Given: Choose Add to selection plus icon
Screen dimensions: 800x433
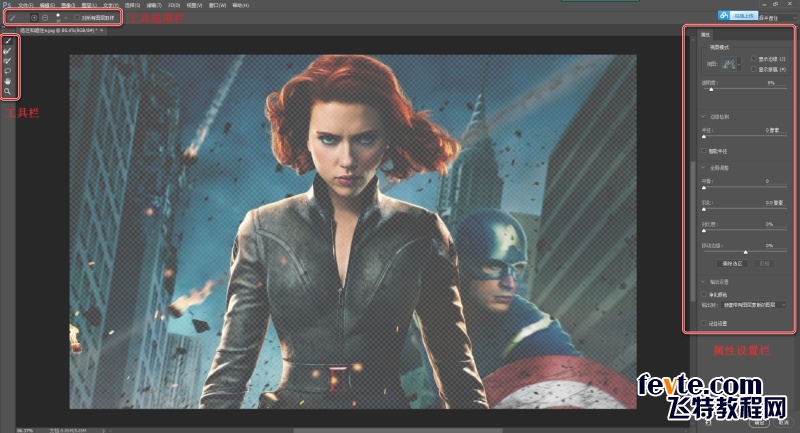Looking at the screenshot, I should 34,17.
